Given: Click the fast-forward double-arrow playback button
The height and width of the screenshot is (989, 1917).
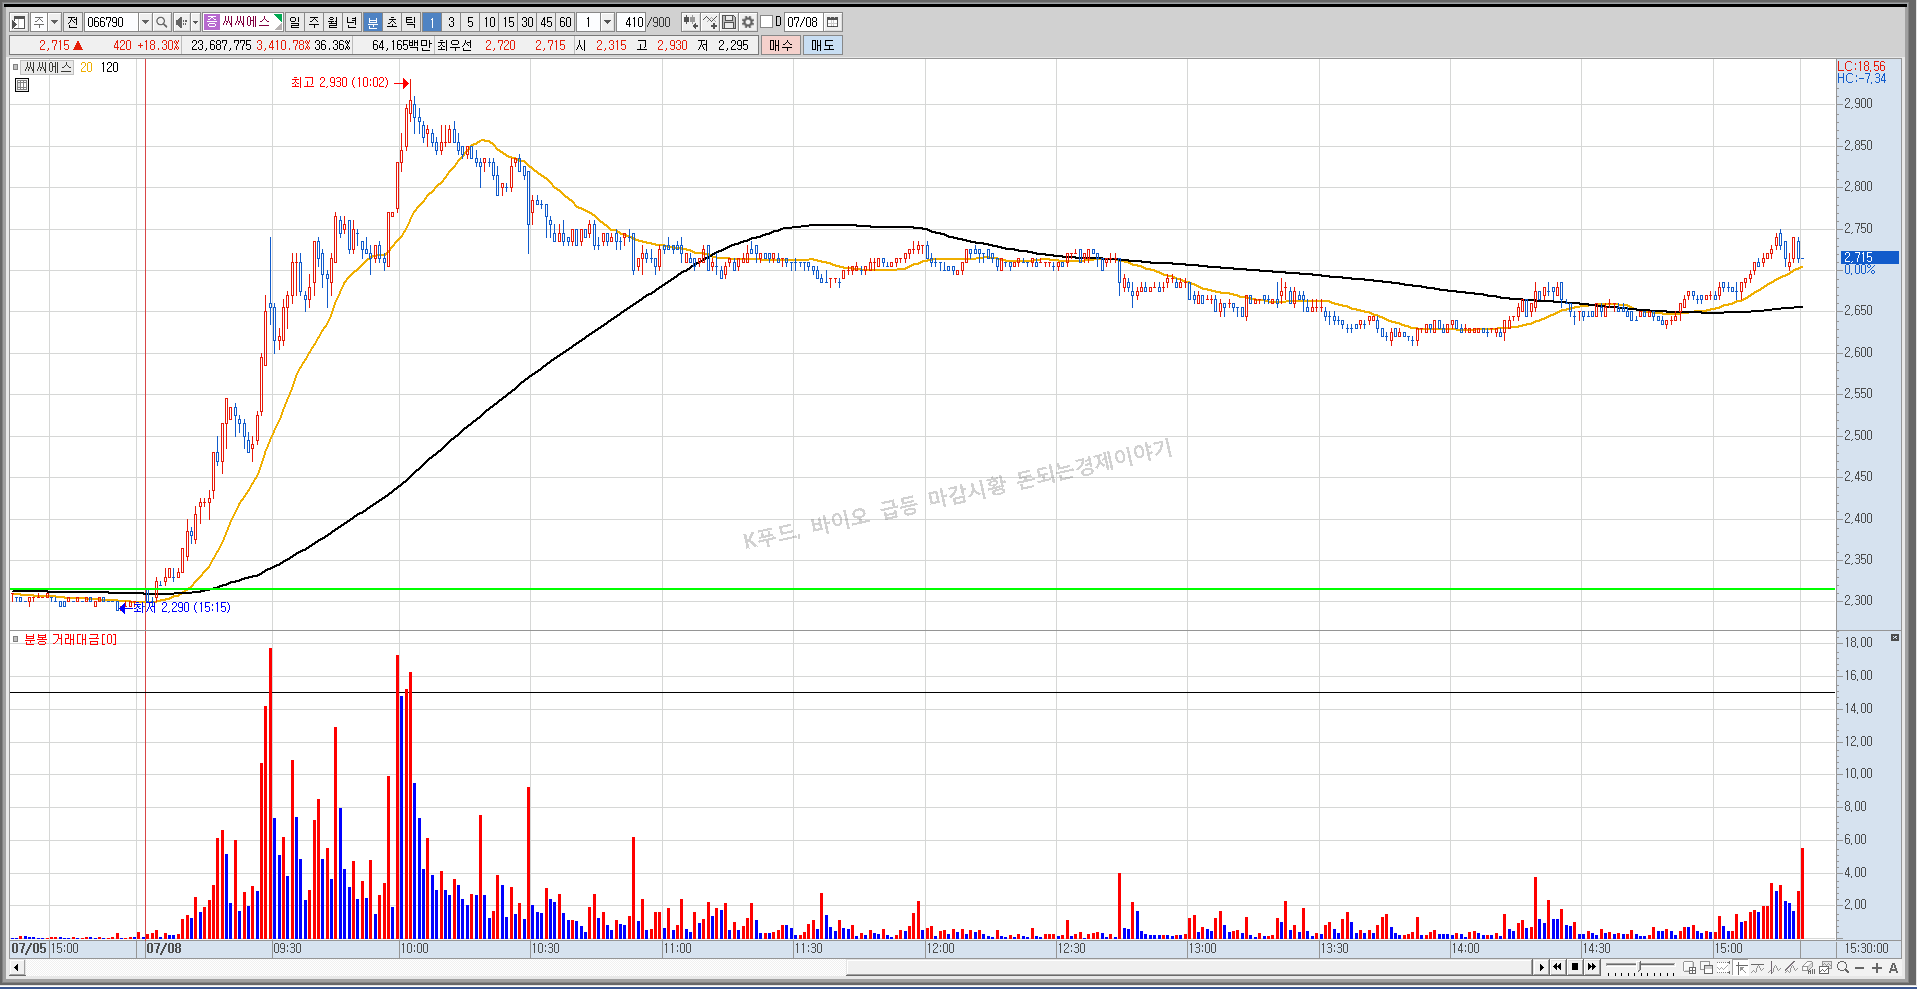Looking at the screenshot, I should click(x=1592, y=967).
